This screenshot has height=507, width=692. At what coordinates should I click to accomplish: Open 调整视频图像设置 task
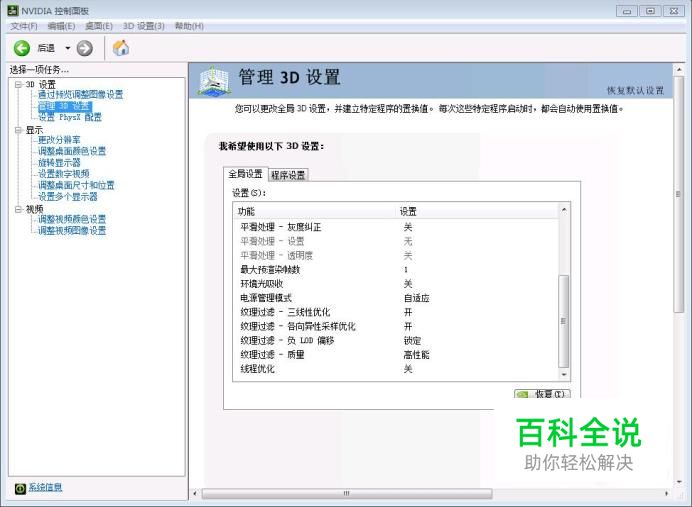72,231
